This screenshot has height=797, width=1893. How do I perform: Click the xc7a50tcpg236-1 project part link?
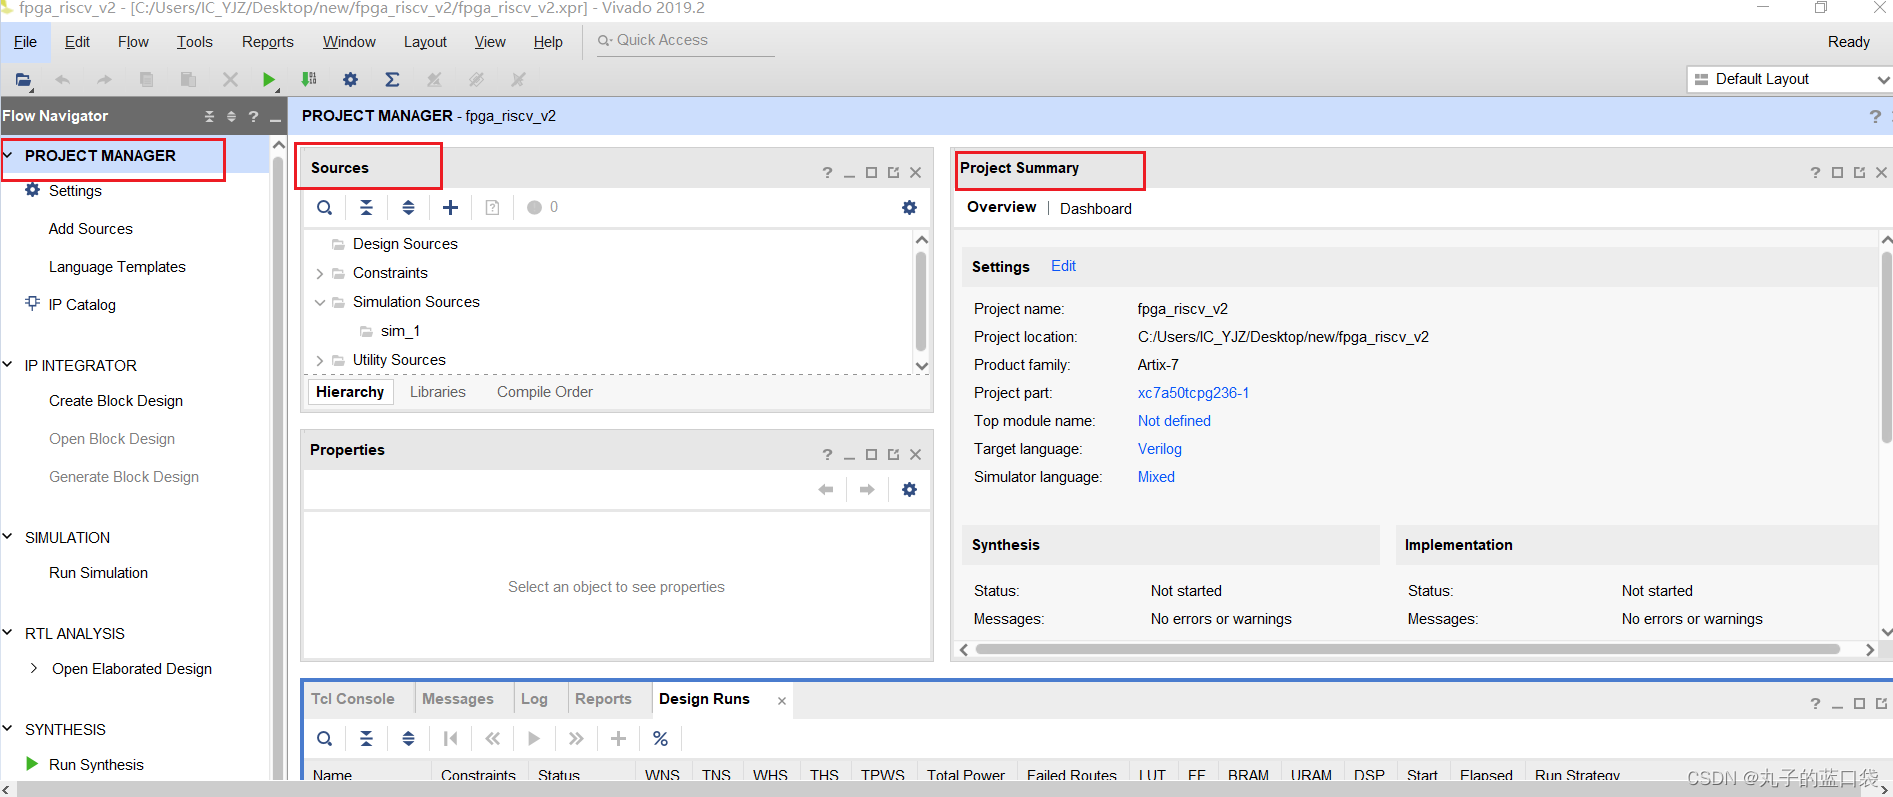click(x=1193, y=393)
